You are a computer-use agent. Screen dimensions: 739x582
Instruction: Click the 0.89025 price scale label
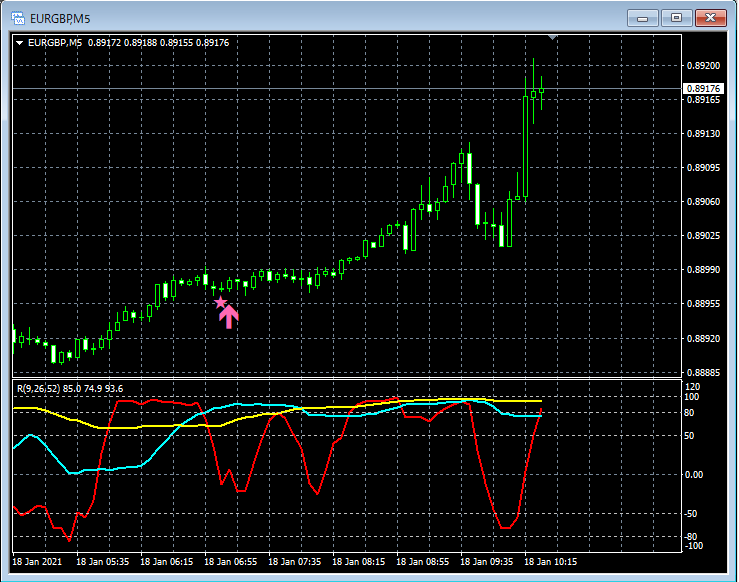[x=703, y=236]
